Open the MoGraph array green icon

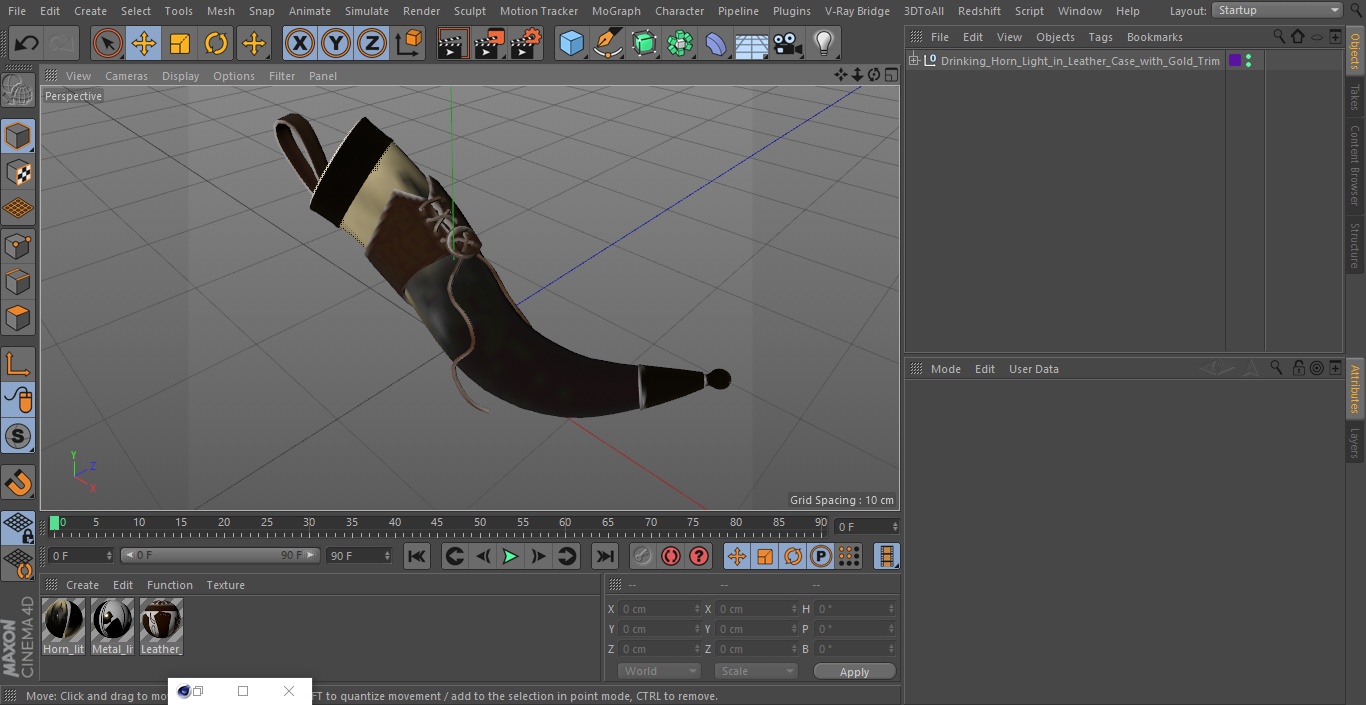pyautogui.click(x=680, y=44)
